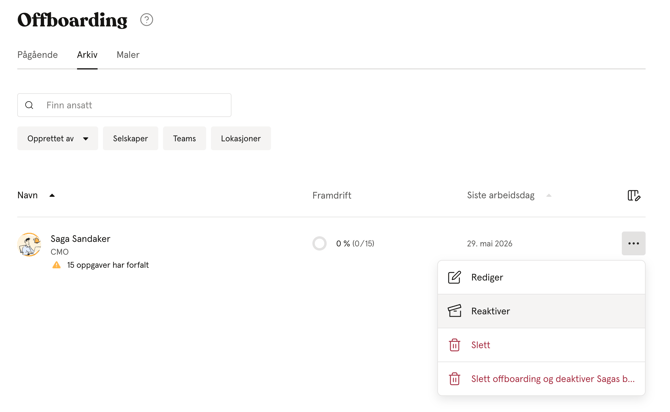
Task: Click the search magnifier icon
Action: click(29, 105)
